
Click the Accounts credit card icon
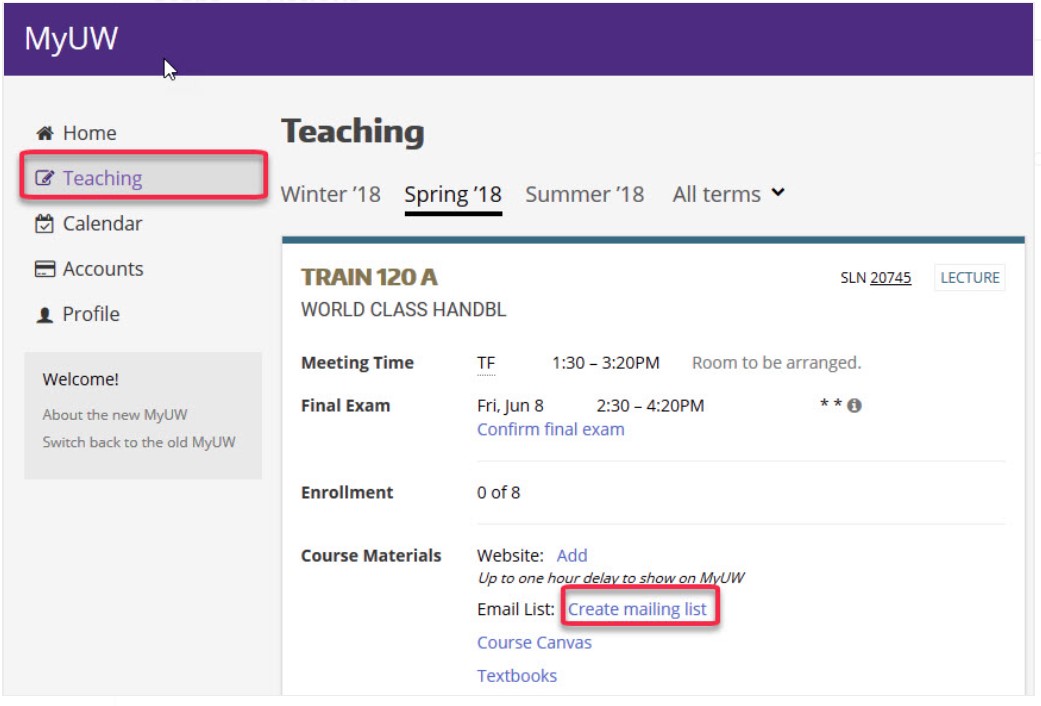point(44,269)
